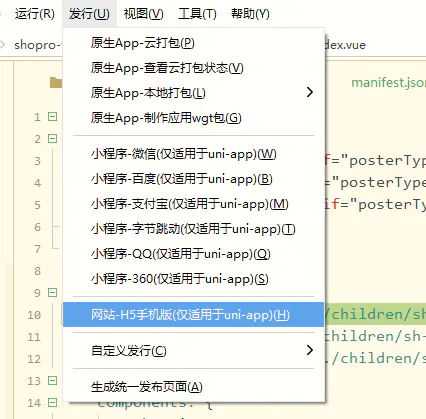This screenshot has width=426, height=419.
Task: Switch to the manifest.json tab
Action: (x=388, y=83)
